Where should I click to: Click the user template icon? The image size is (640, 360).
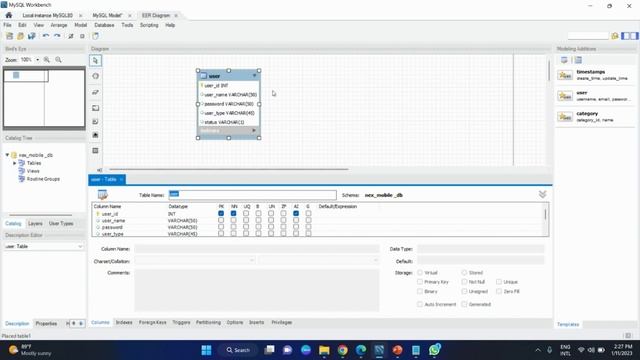point(565,96)
